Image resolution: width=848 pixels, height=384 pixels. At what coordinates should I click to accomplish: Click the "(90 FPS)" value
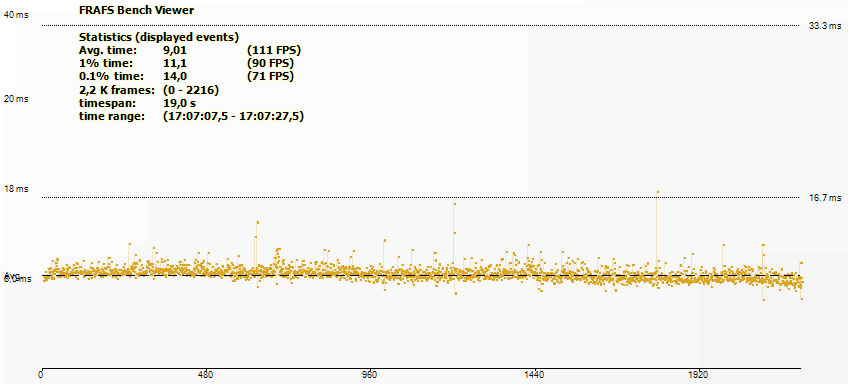pos(270,63)
